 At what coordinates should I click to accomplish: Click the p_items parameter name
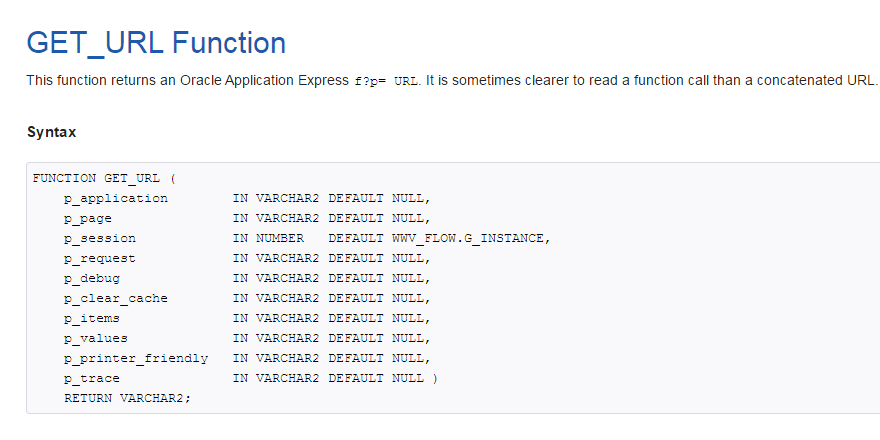click(x=92, y=318)
